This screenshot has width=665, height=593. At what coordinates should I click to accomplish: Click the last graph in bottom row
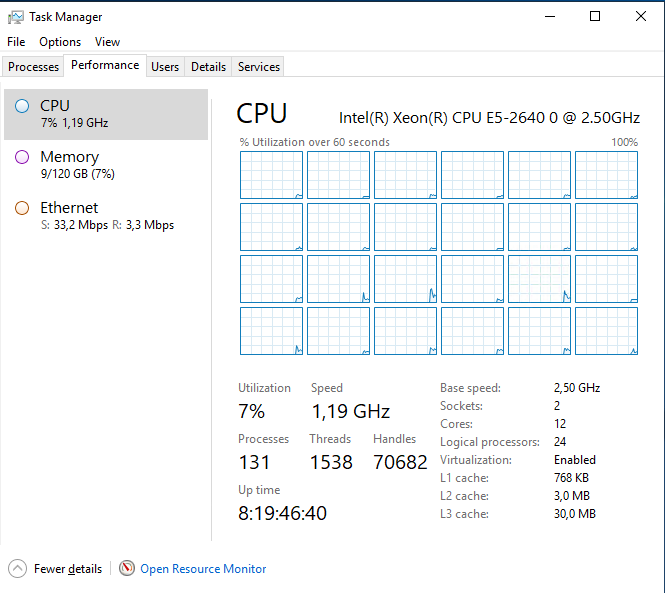606,331
